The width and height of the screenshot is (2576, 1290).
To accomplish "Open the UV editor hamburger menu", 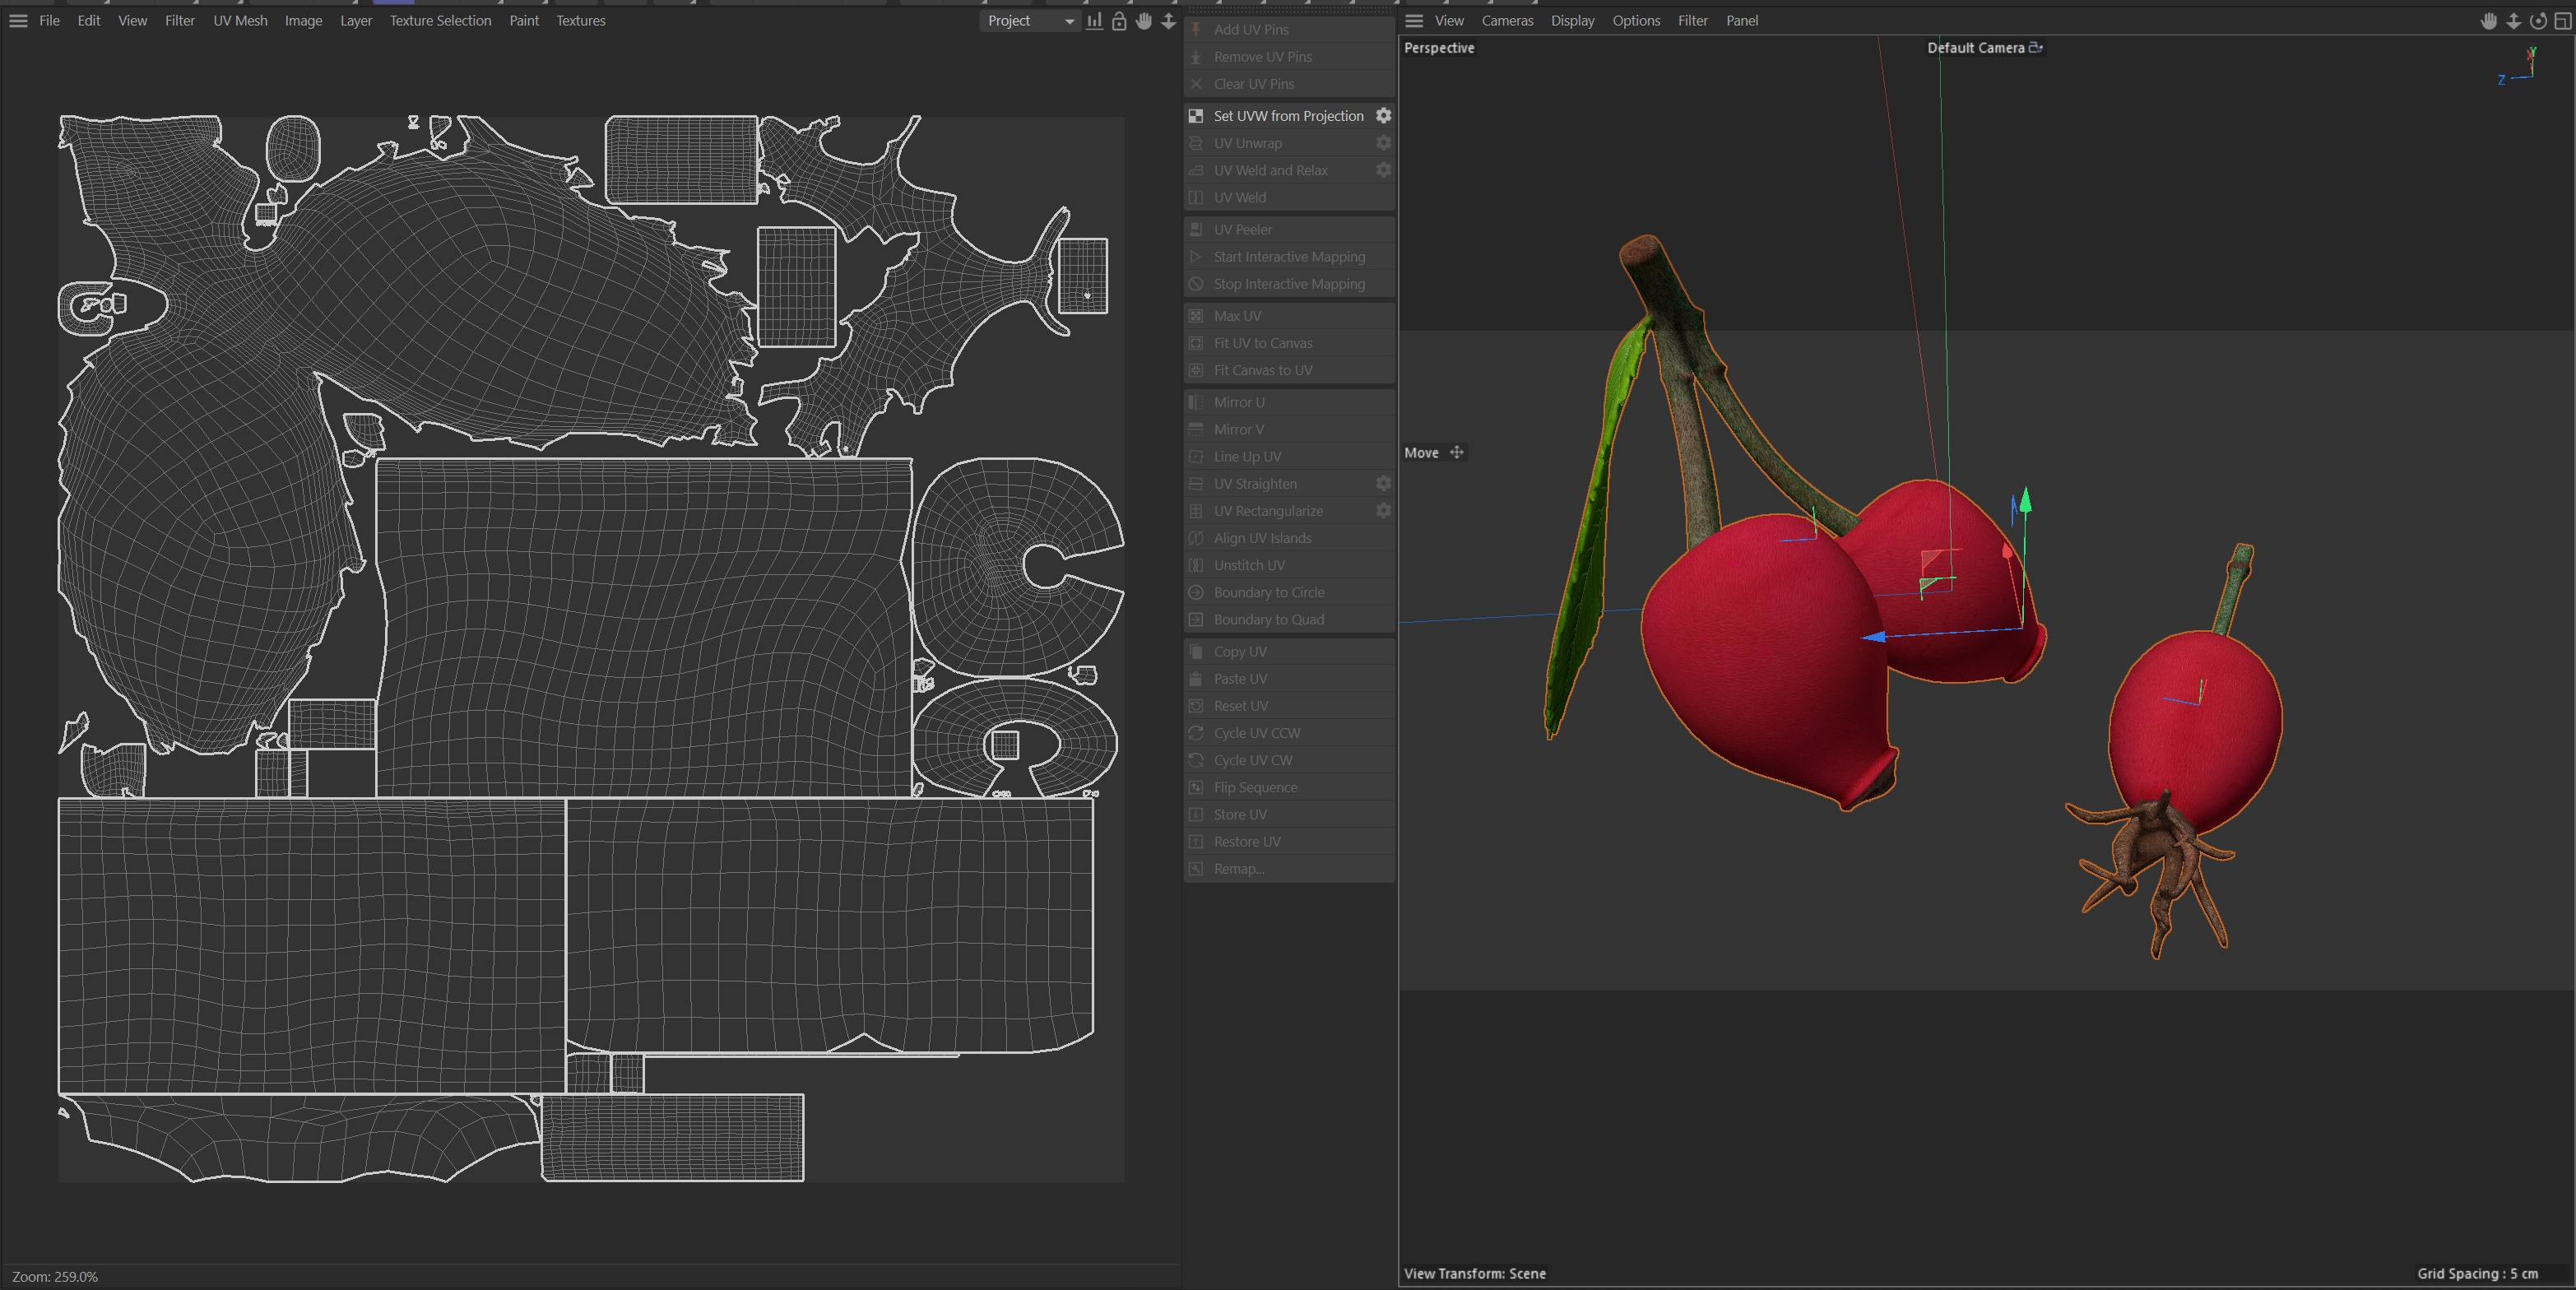I will coord(18,21).
